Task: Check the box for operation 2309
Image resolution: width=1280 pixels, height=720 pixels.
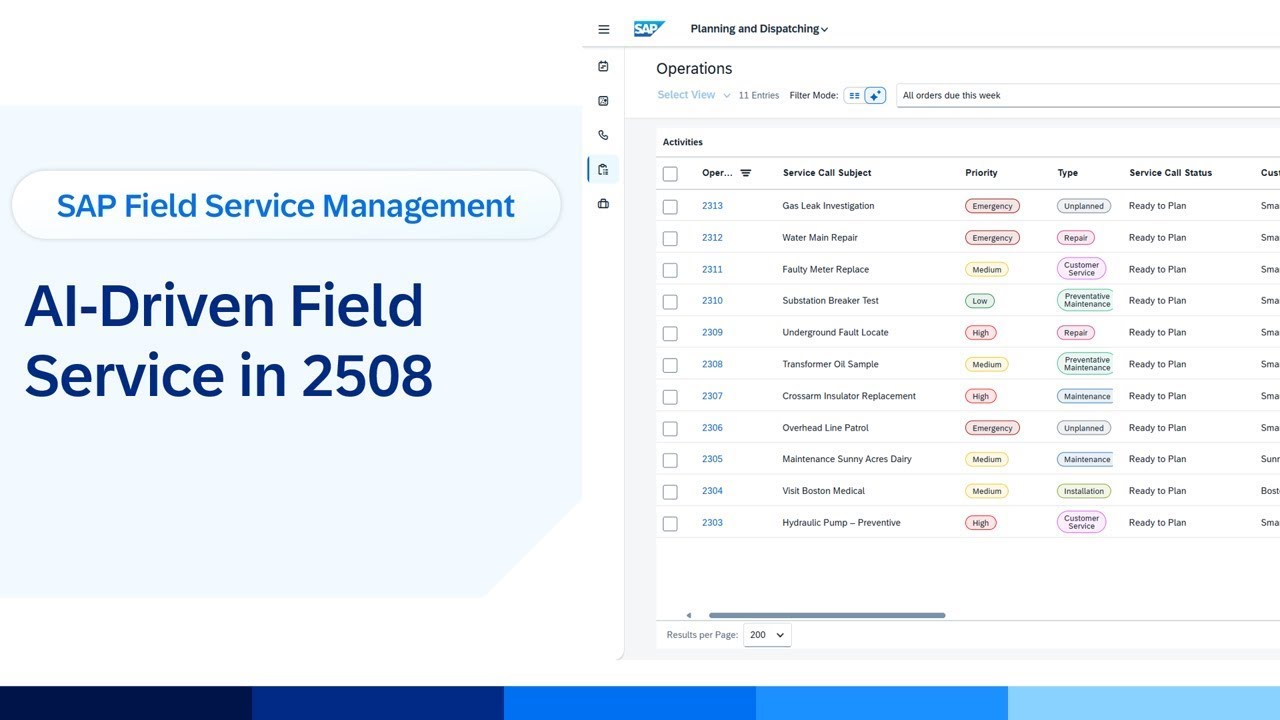Action: click(x=670, y=334)
